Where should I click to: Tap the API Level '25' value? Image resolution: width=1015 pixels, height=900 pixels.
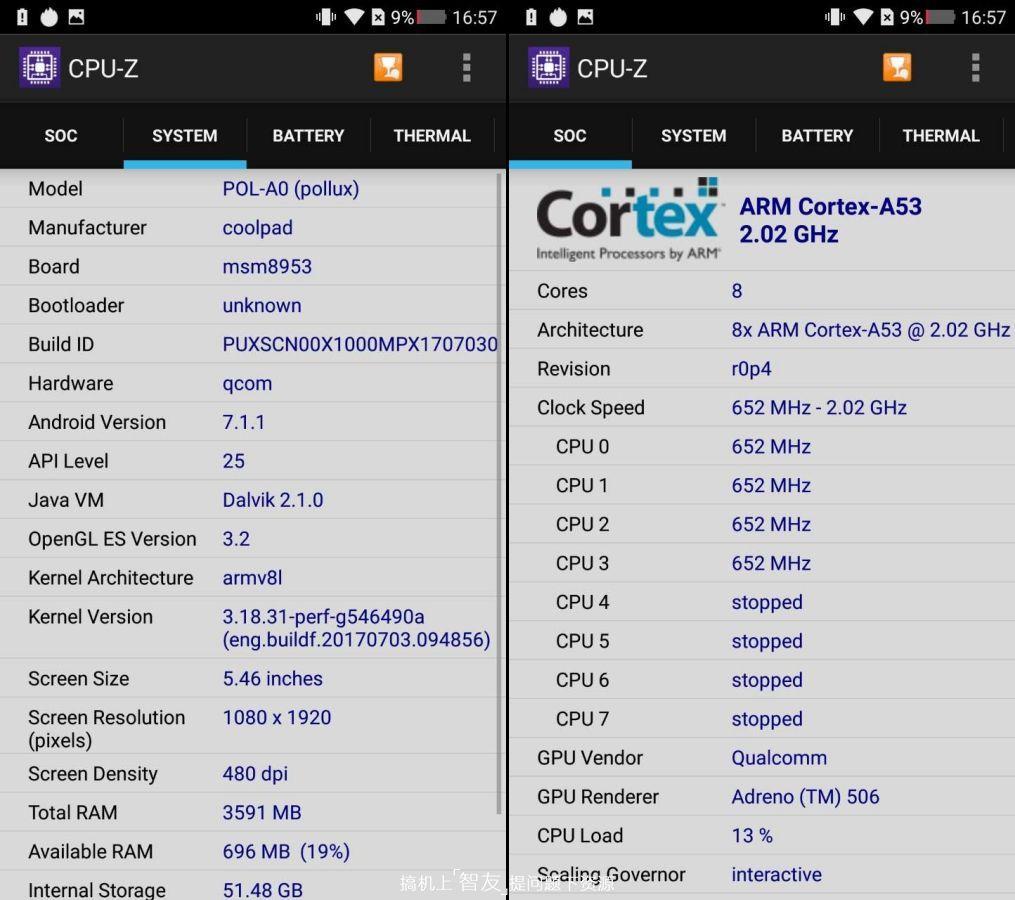click(x=233, y=461)
